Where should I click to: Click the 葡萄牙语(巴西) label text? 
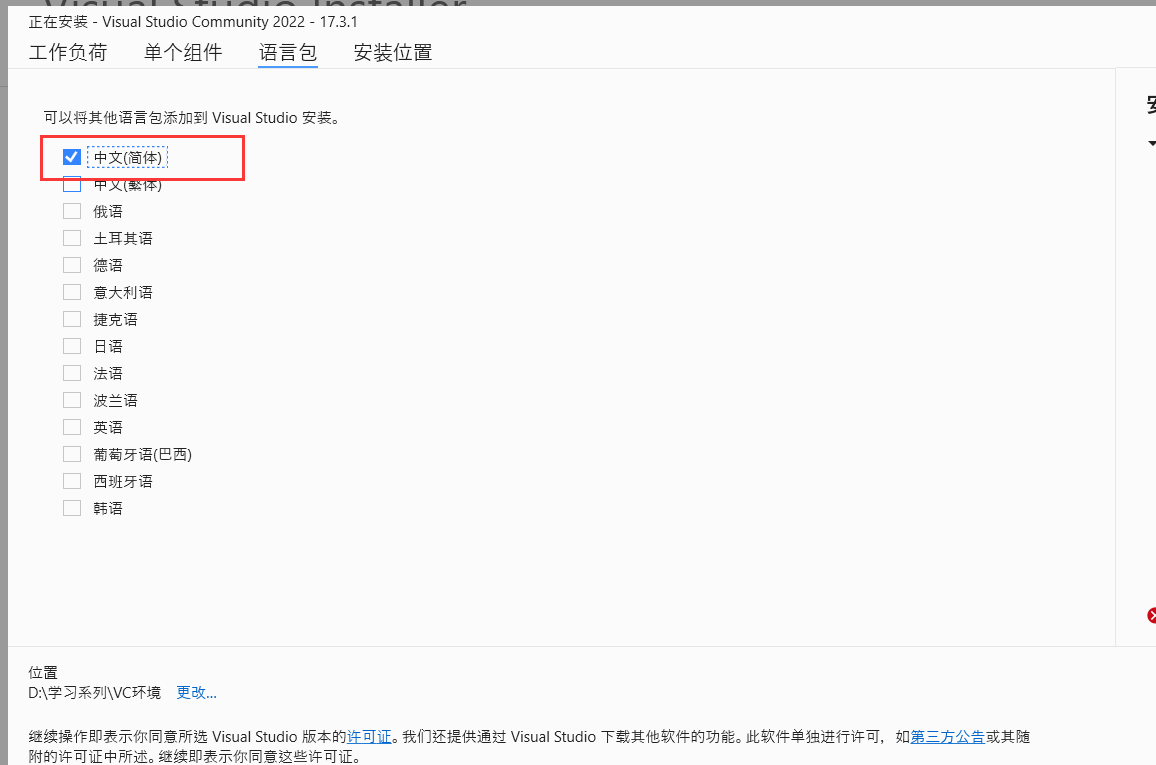pyautogui.click(x=142, y=455)
